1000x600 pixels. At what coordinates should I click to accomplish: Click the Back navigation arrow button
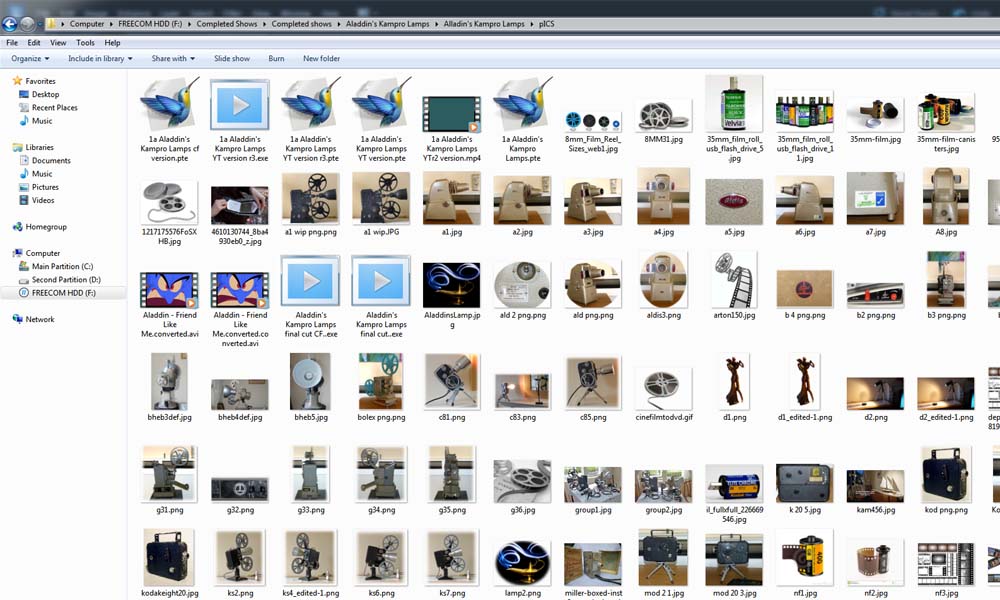(x=11, y=23)
